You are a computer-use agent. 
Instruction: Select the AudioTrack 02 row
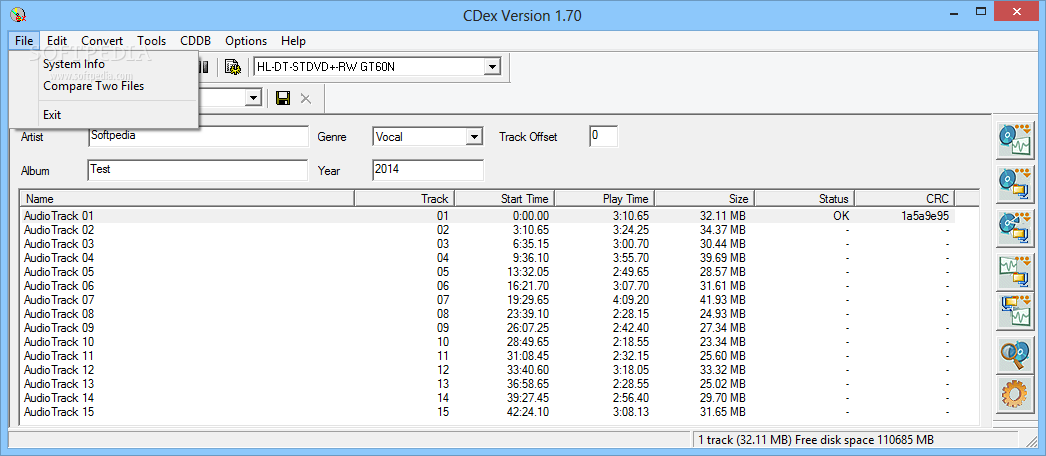coord(488,229)
